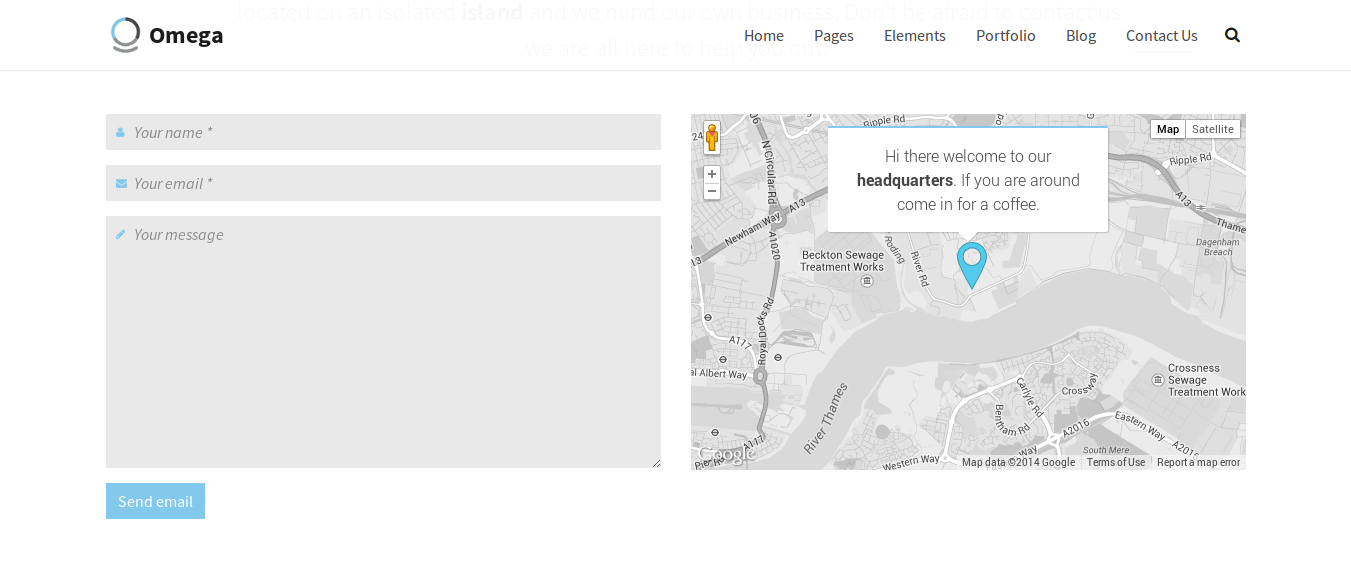Click the Your name input field
This screenshot has height=587, width=1351.
point(383,132)
